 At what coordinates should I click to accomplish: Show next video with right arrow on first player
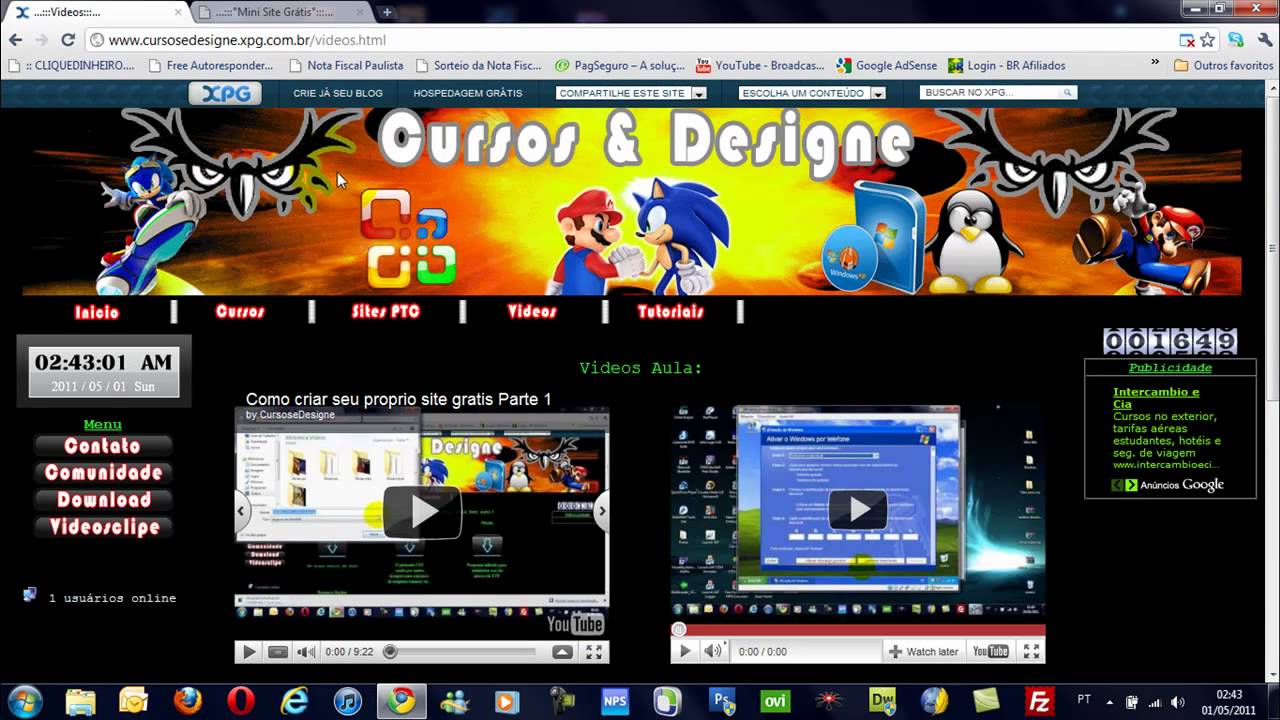[x=601, y=511]
